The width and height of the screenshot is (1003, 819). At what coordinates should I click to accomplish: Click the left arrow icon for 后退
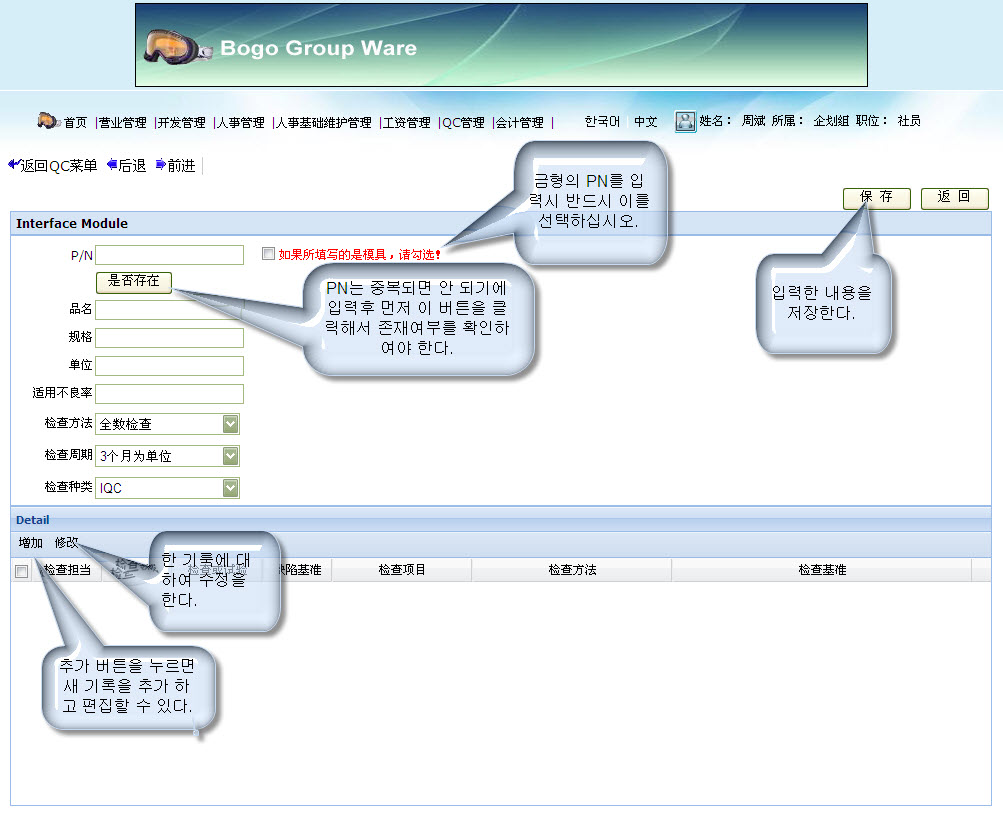tap(111, 165)
